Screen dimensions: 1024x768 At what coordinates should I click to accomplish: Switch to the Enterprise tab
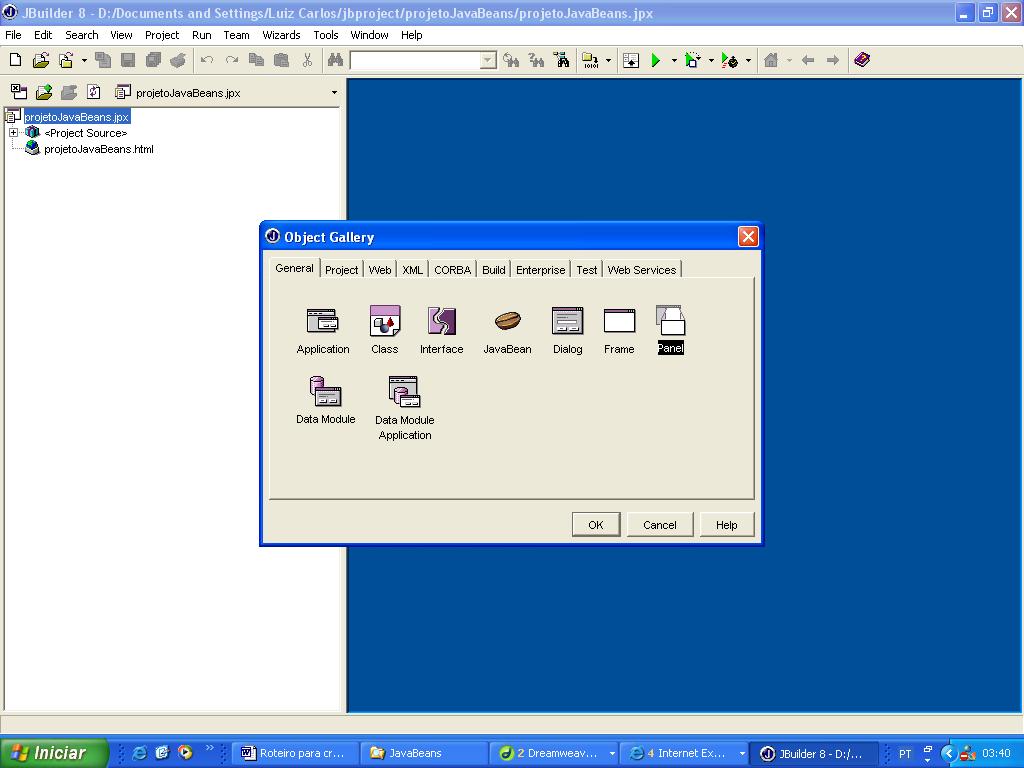click(540, 270)
